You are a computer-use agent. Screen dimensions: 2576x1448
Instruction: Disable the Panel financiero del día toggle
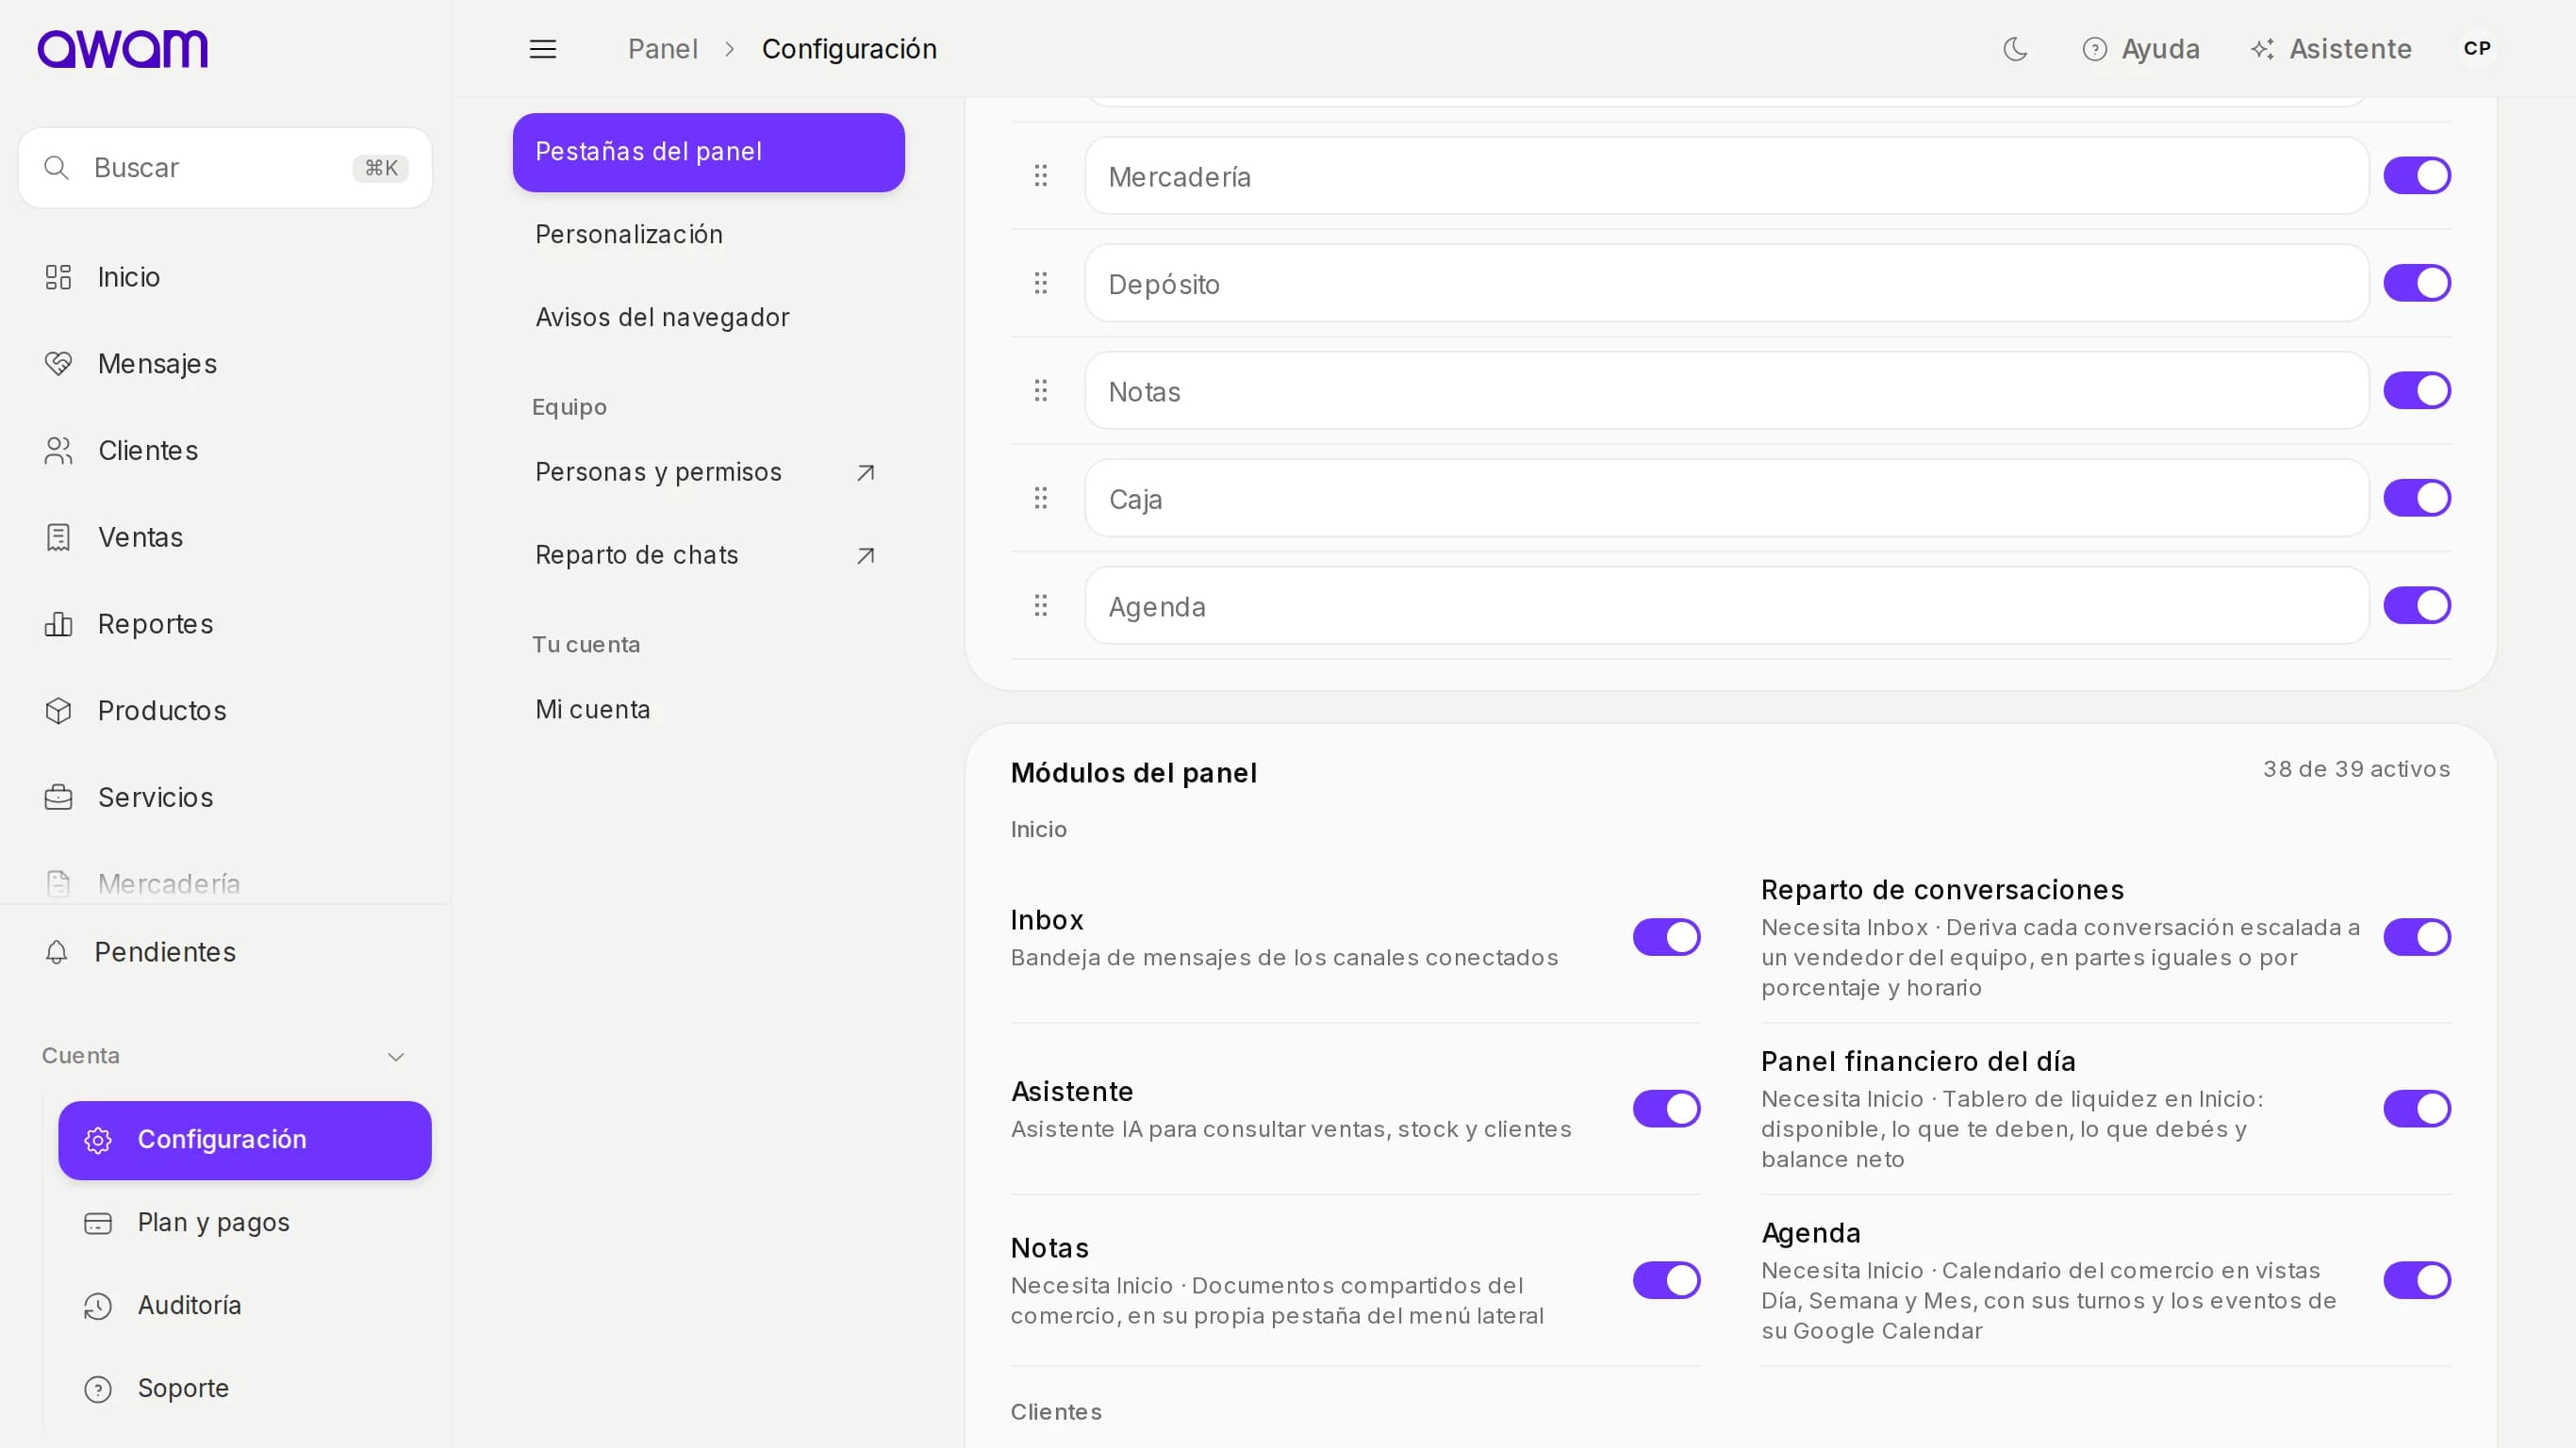pyautogui.click(x=2416, y=1109)
